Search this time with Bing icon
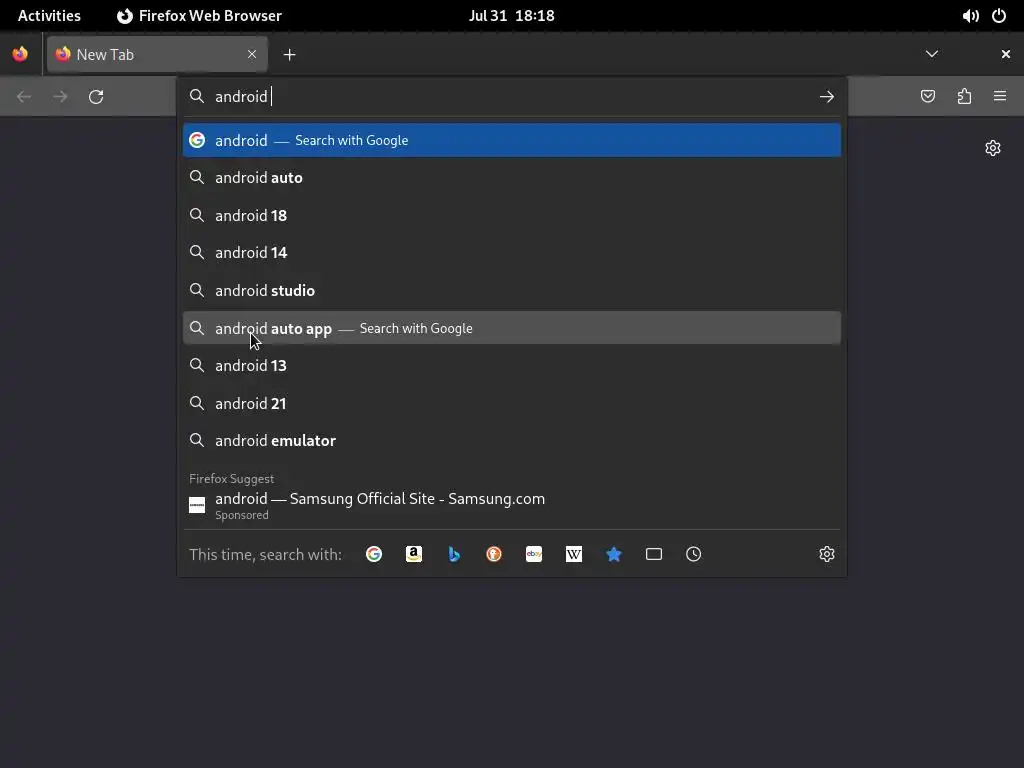 [454, 554]
